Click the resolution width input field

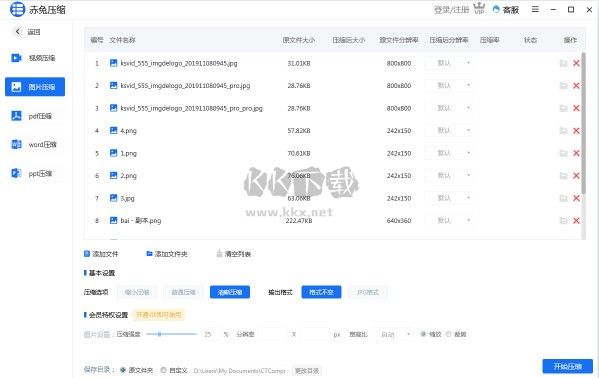(x=272, y=334)
